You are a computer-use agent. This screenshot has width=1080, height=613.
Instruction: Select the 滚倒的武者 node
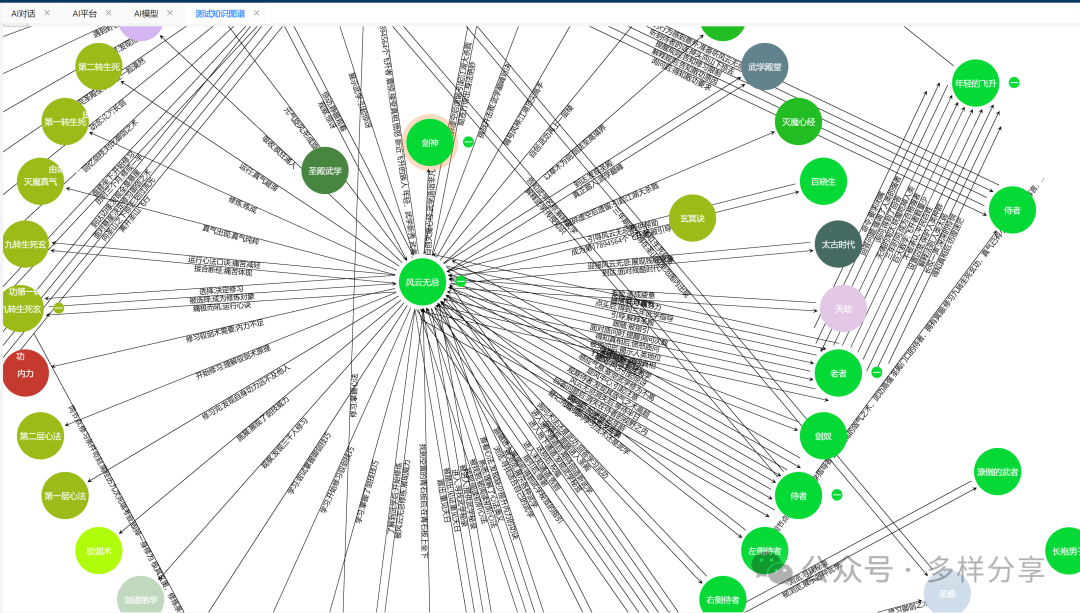[997, 471]
